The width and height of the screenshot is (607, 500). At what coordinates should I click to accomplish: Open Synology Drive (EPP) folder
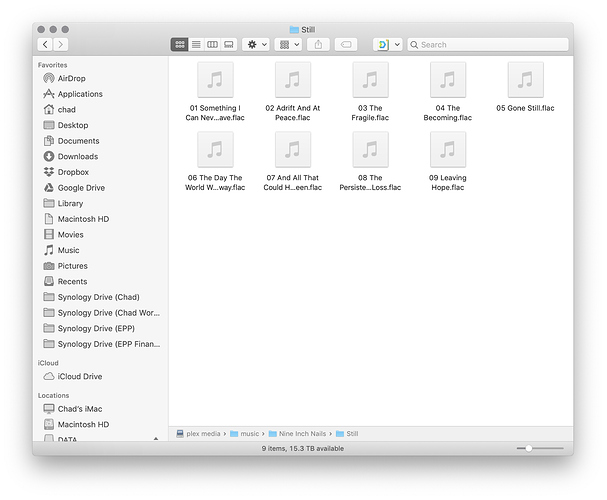[101, 328]
